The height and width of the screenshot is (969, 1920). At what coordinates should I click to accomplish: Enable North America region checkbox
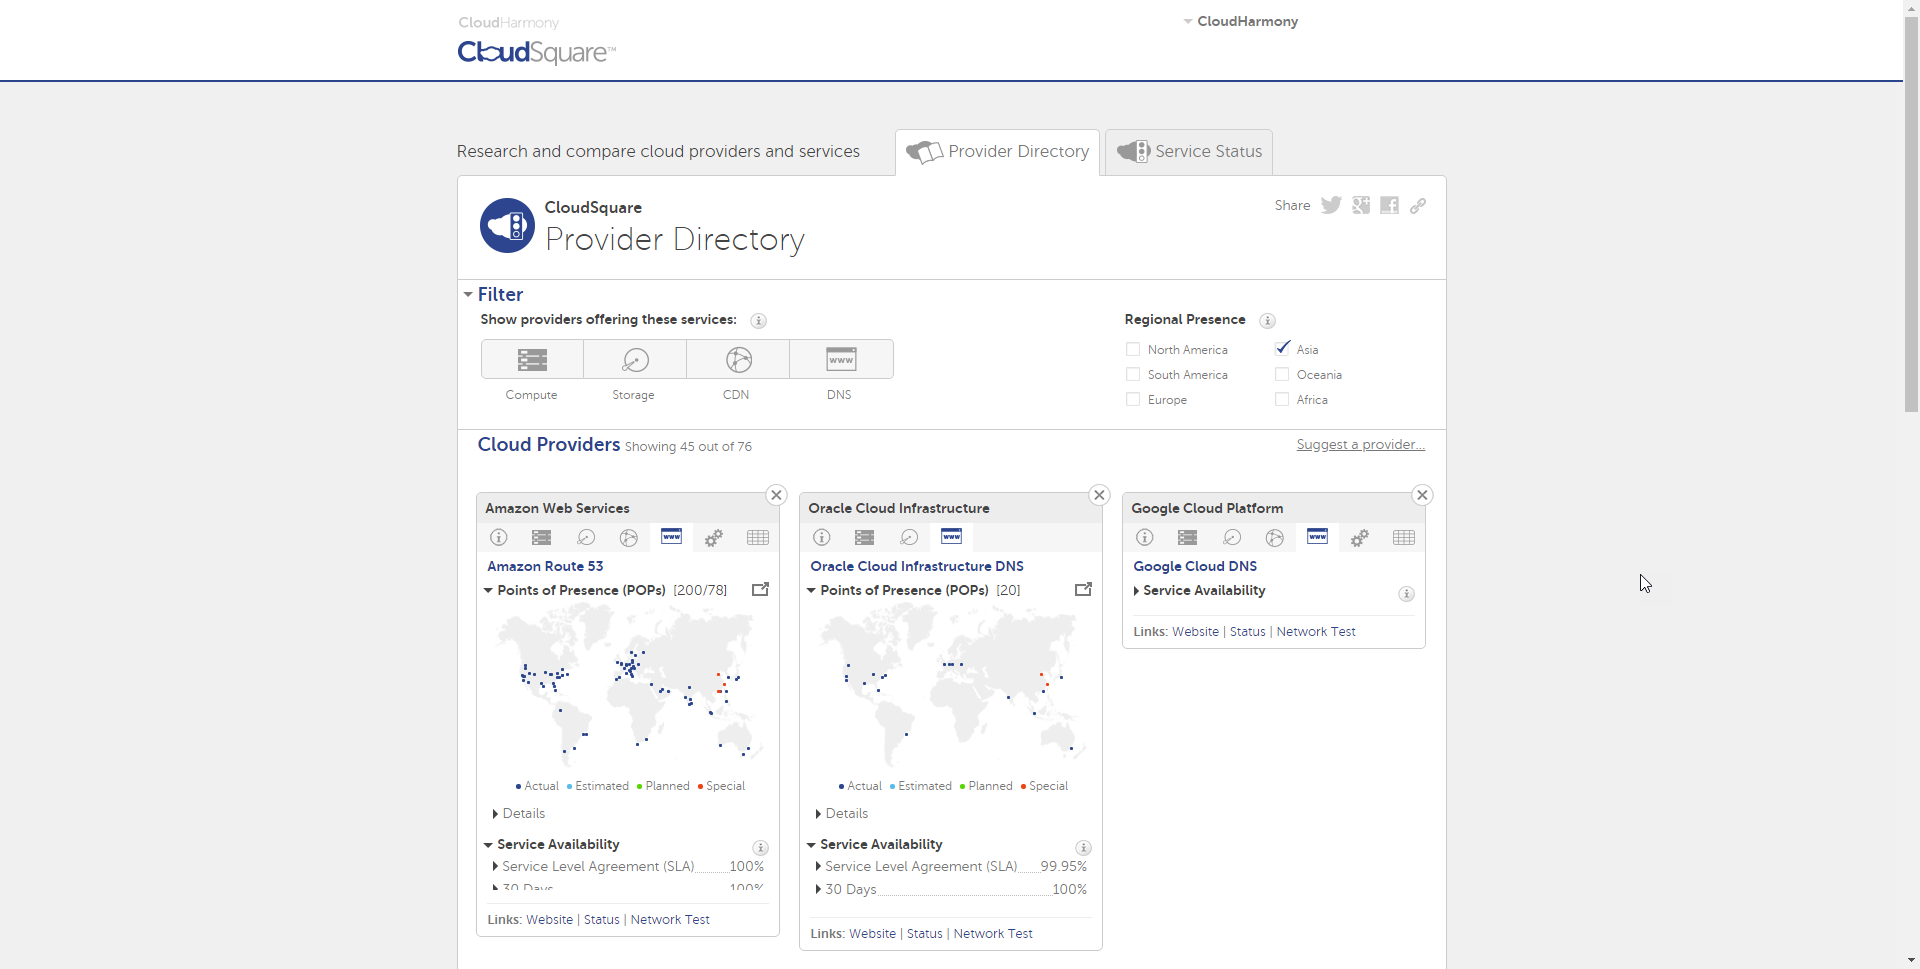[x=1133, y=349]
